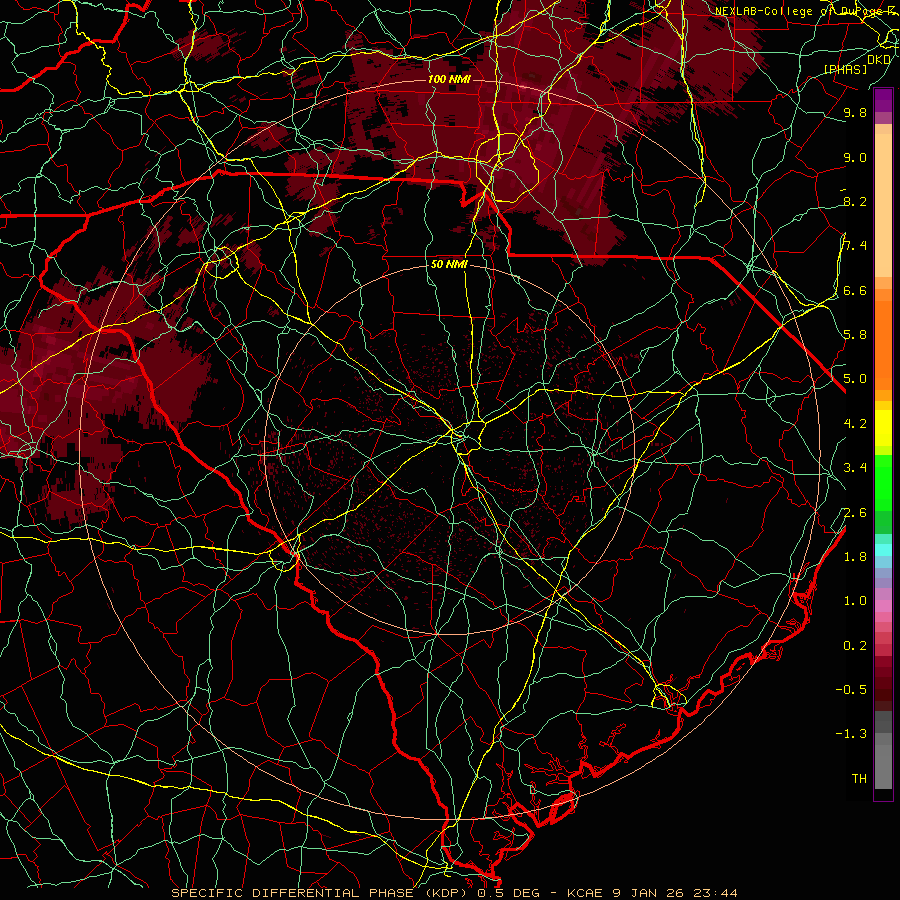Click the 2.6 value on the color scale
This screenshot has height=900, width=900.
point(855,512)
